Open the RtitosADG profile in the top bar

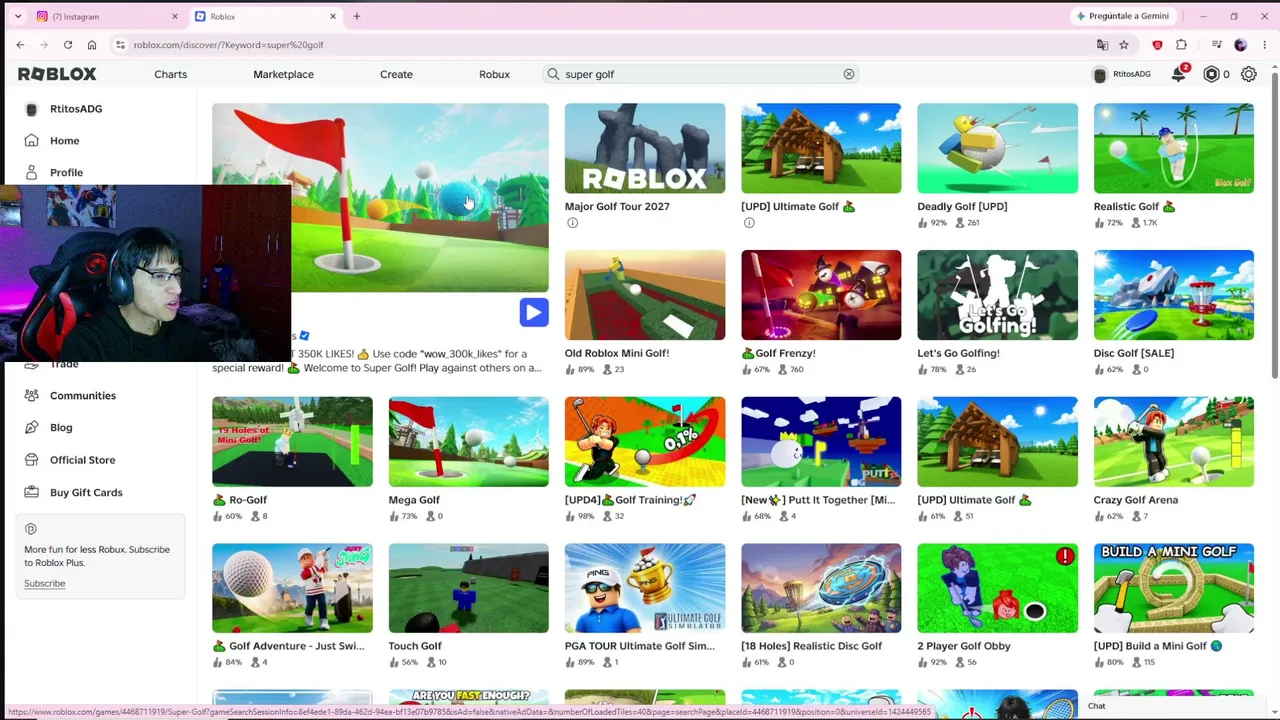point(1121,74)
